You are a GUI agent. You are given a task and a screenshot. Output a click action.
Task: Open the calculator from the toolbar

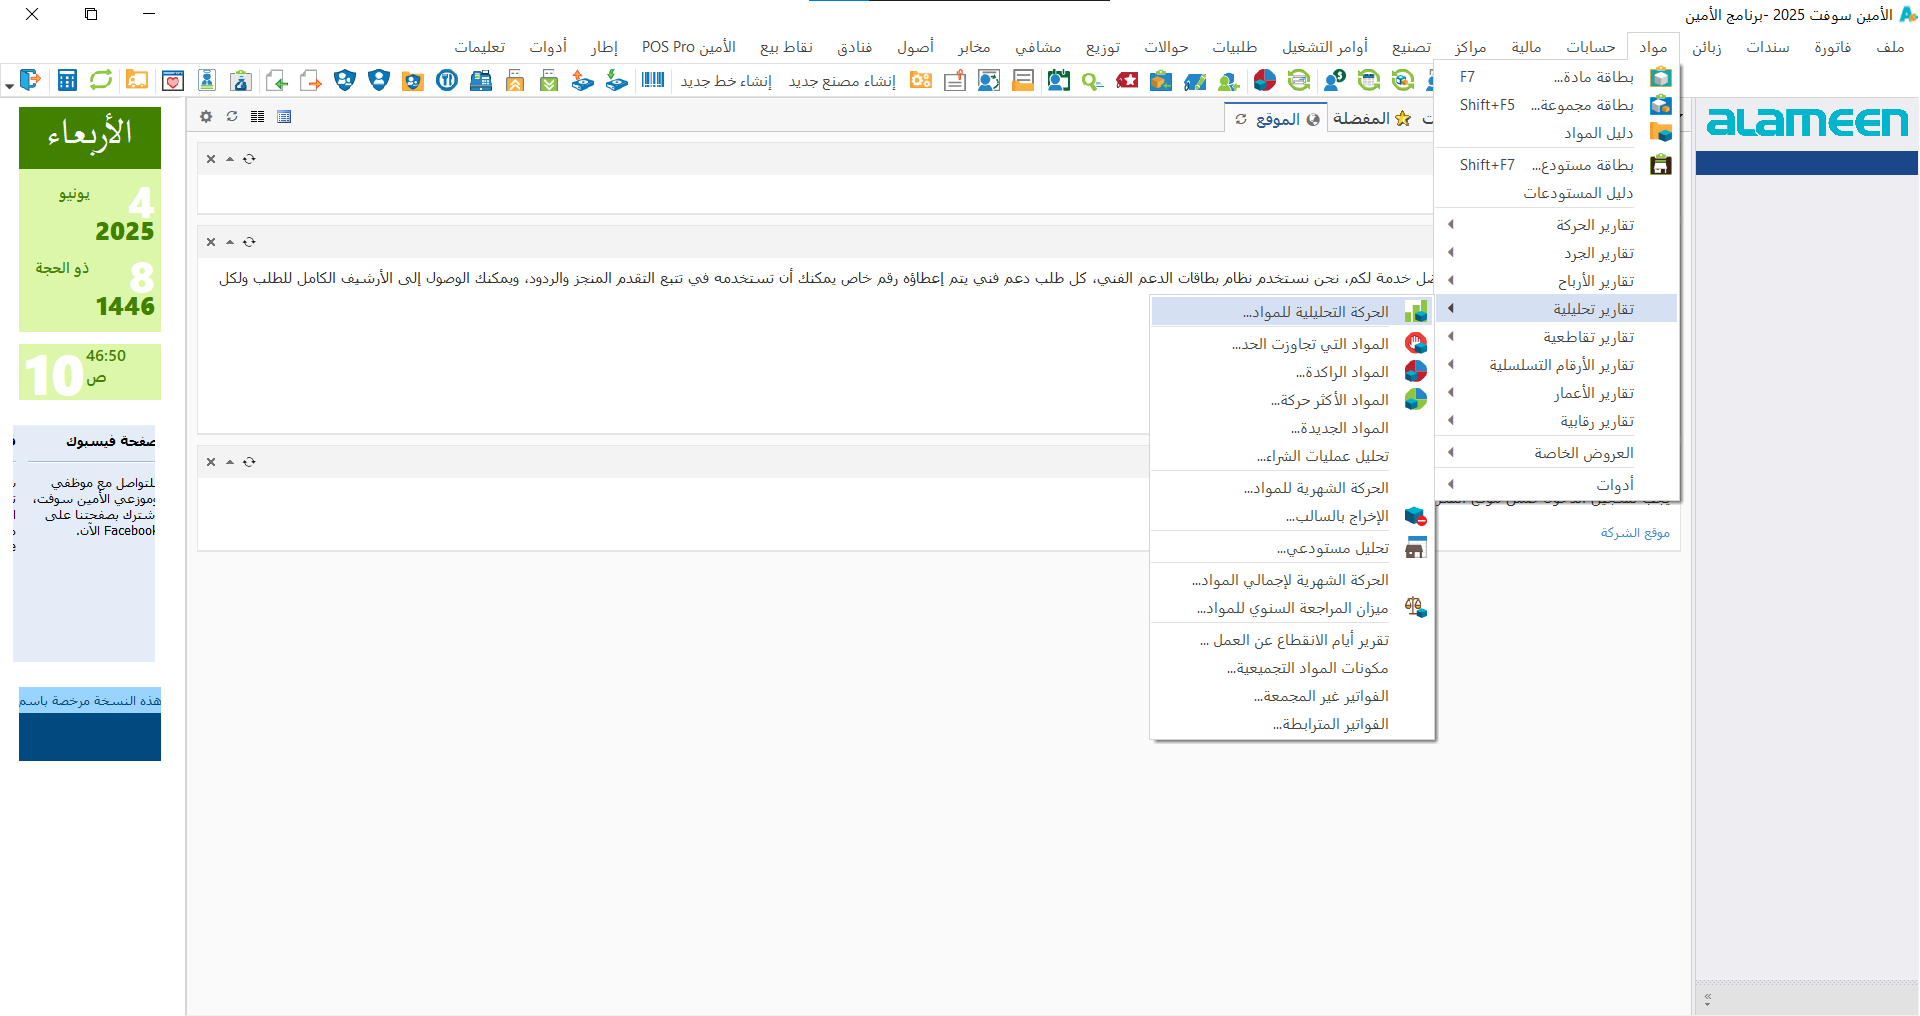67,81
